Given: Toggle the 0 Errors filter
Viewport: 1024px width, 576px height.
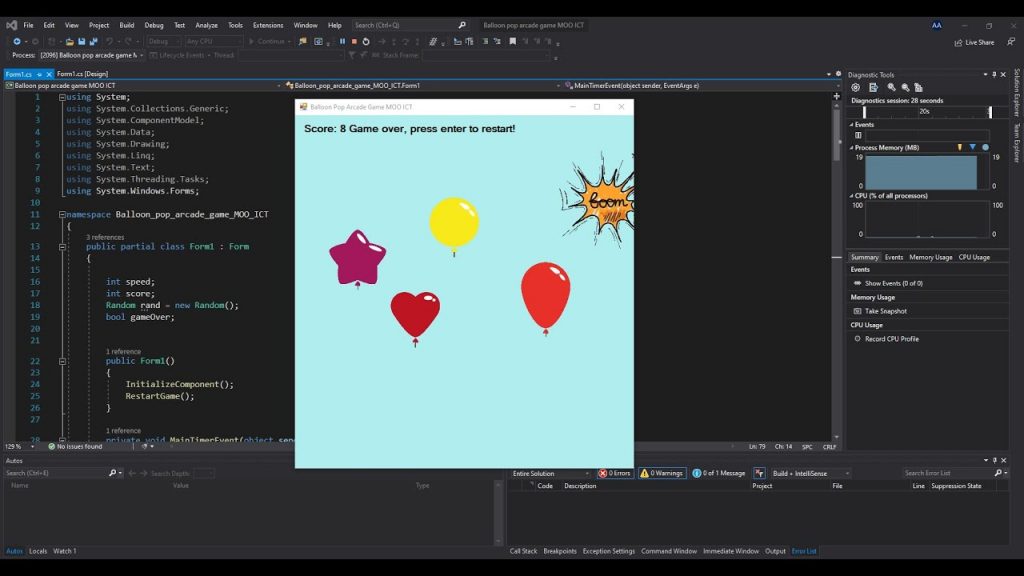Looking at the screenshot, I should [x=615, y=473].
